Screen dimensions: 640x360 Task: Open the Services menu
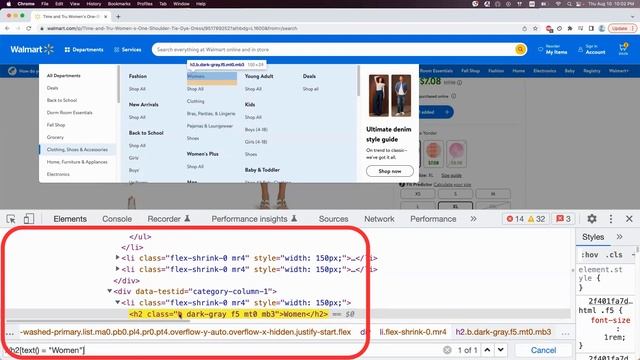[128, 50]
